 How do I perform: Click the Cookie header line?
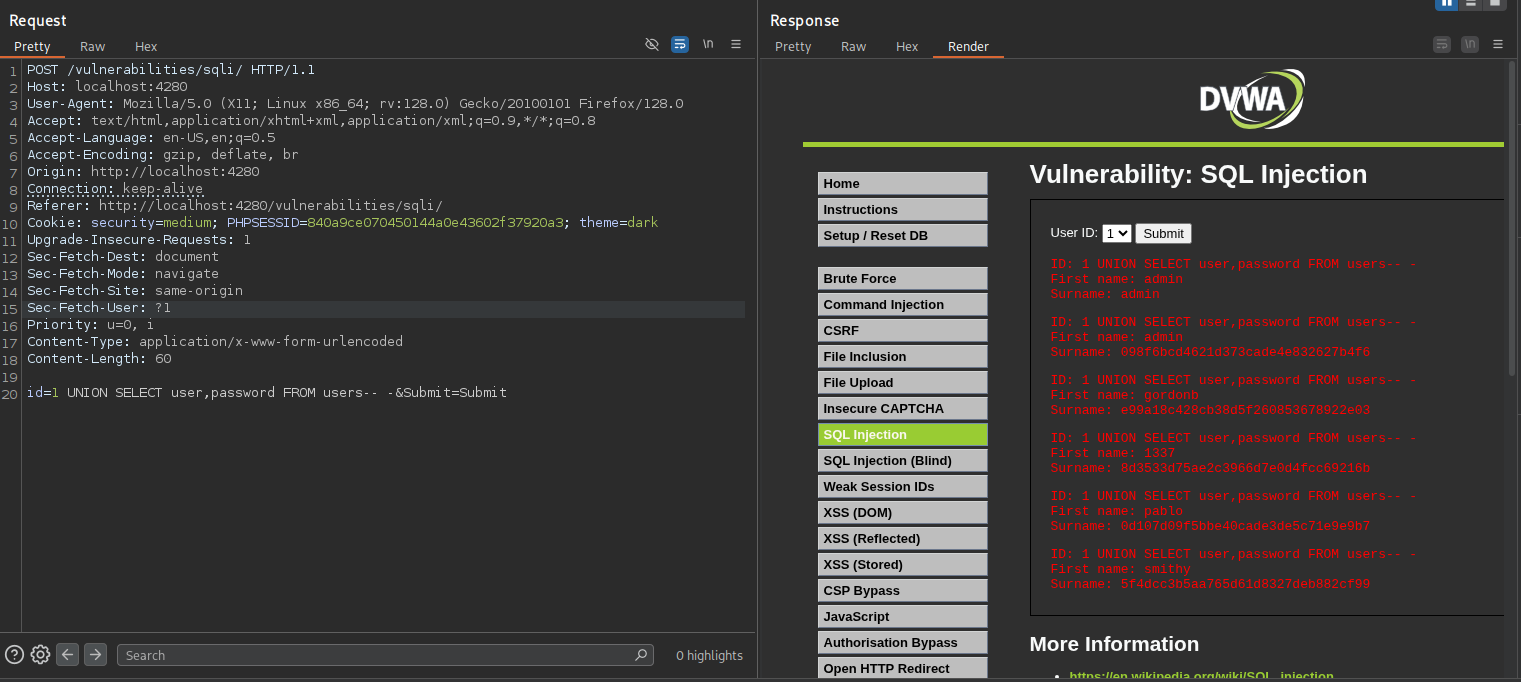342,223
